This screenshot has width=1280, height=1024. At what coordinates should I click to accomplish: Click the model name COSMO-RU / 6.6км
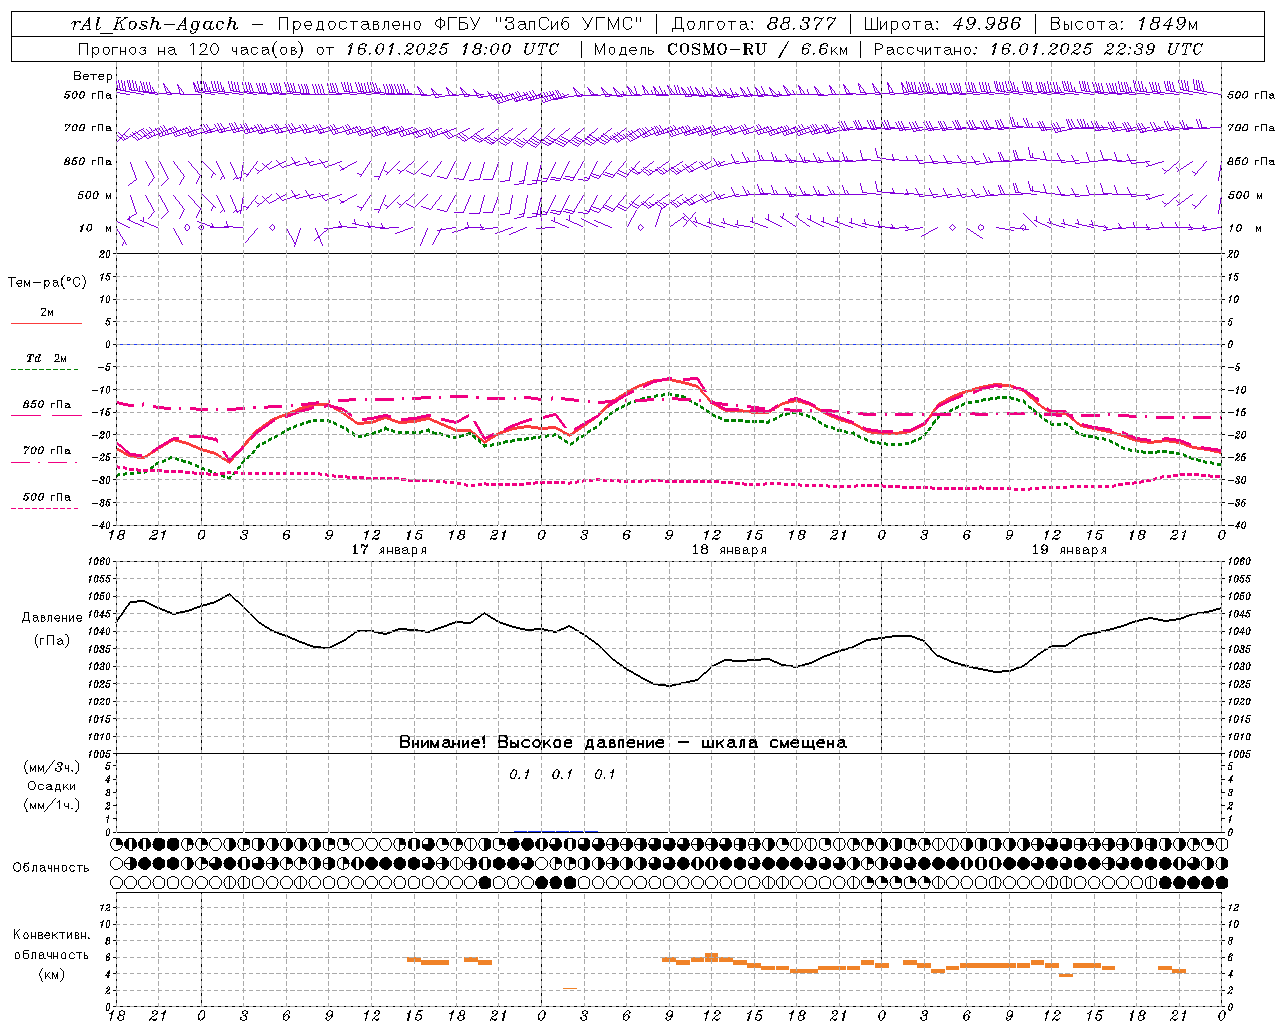758,49
